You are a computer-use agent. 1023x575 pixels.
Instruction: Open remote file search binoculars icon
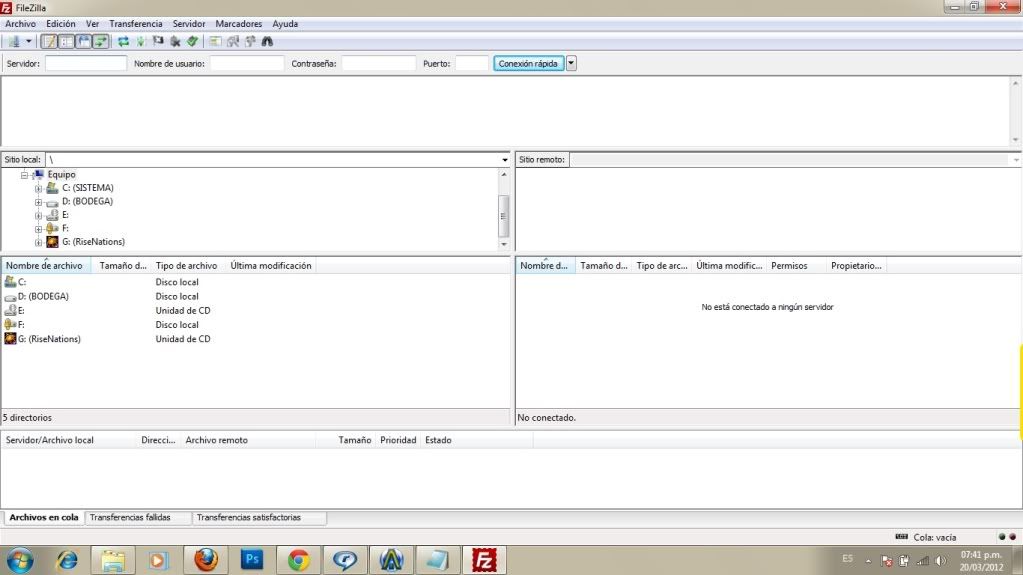point(267,42)
